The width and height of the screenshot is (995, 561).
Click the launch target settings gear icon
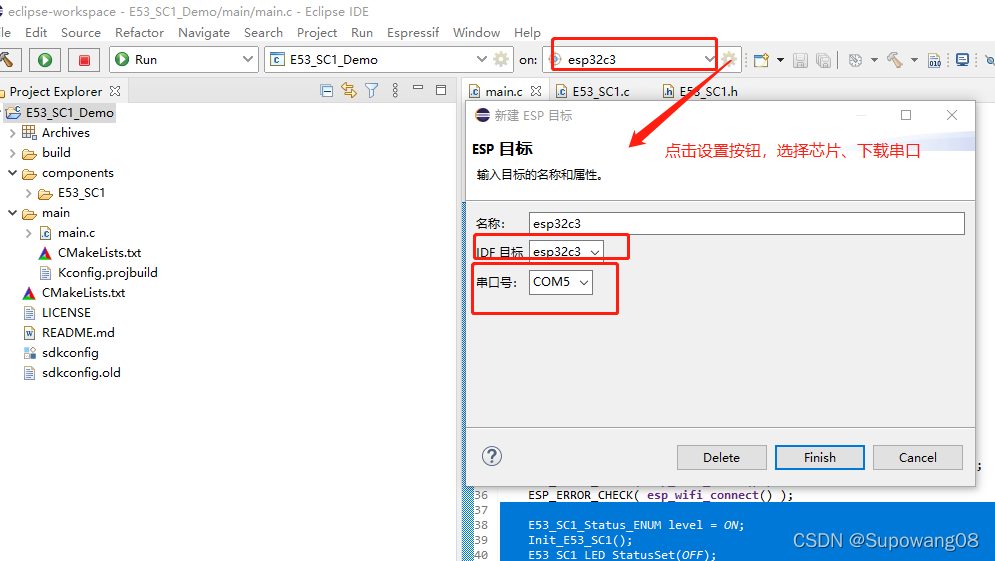pos(728,60)
